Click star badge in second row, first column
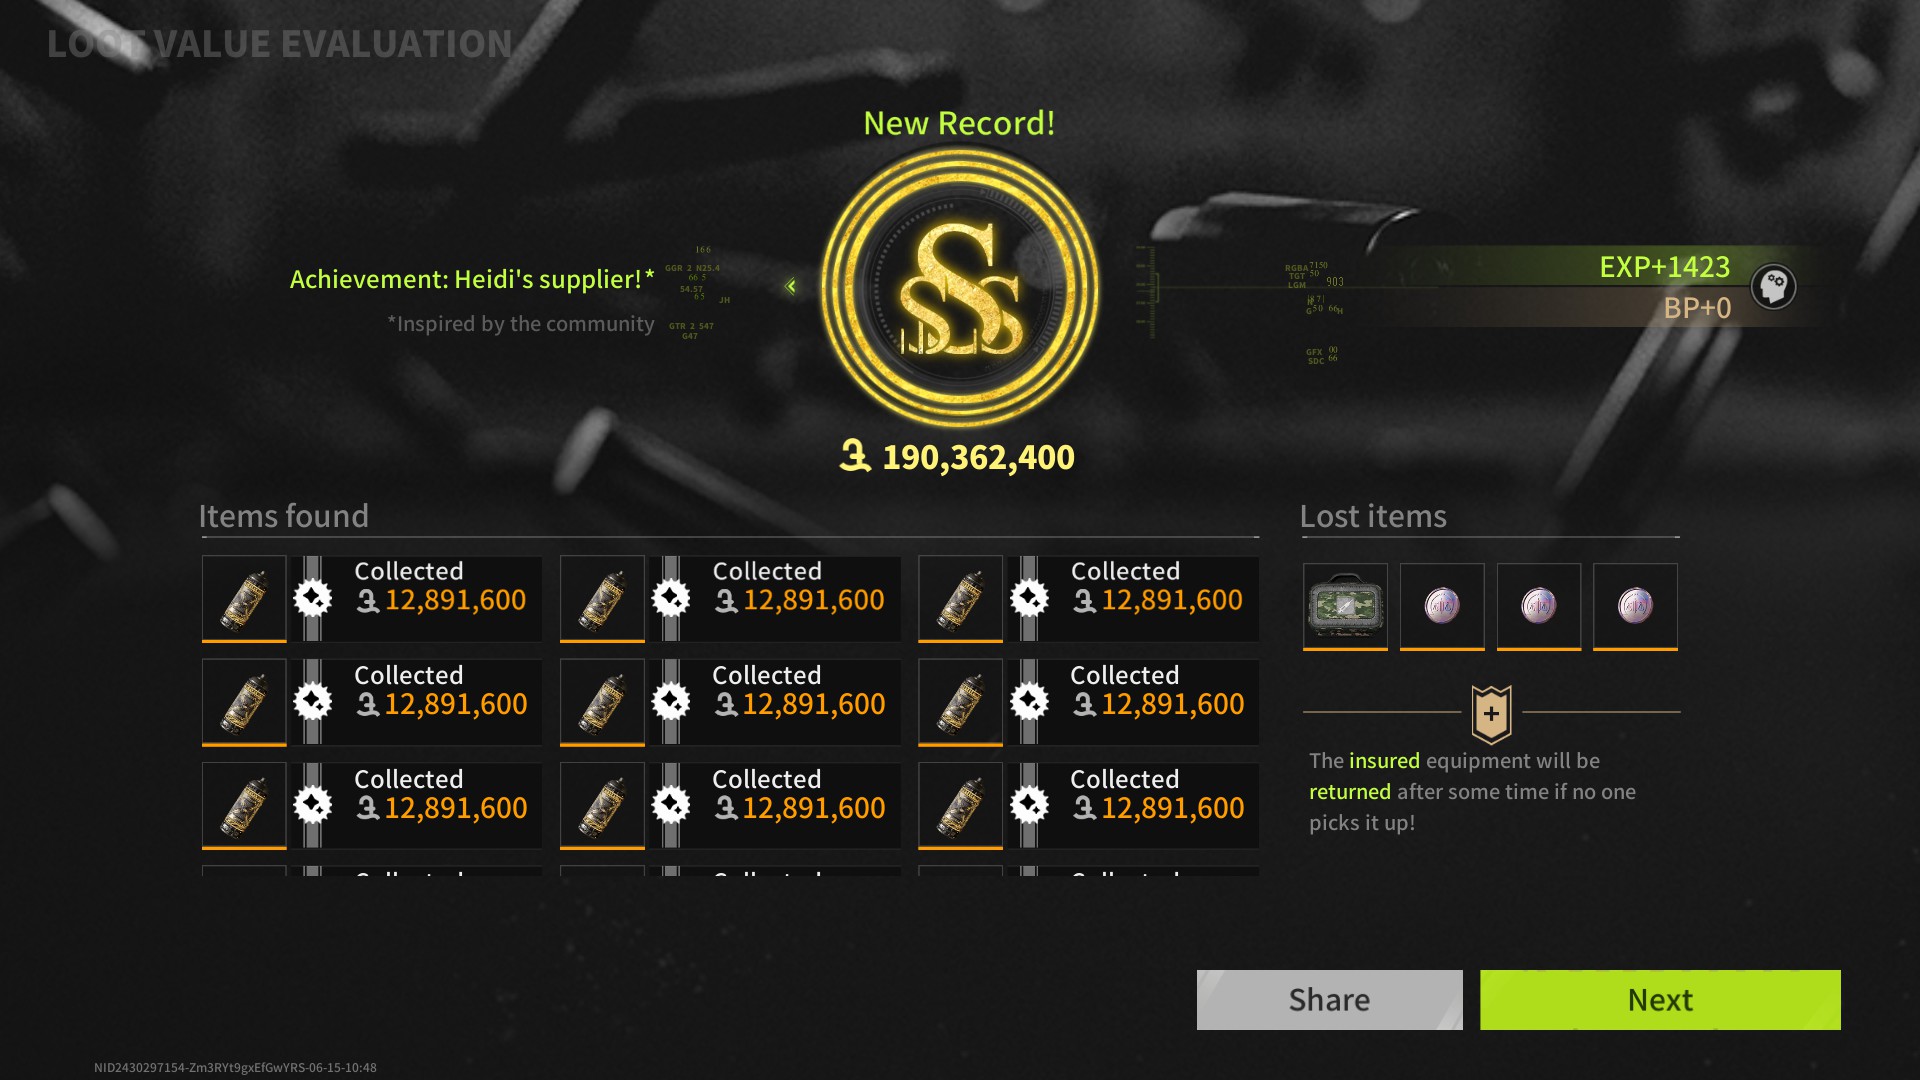Image resolution: width=1920 pixels, height=1080 pixels. (x=313, y=702)
